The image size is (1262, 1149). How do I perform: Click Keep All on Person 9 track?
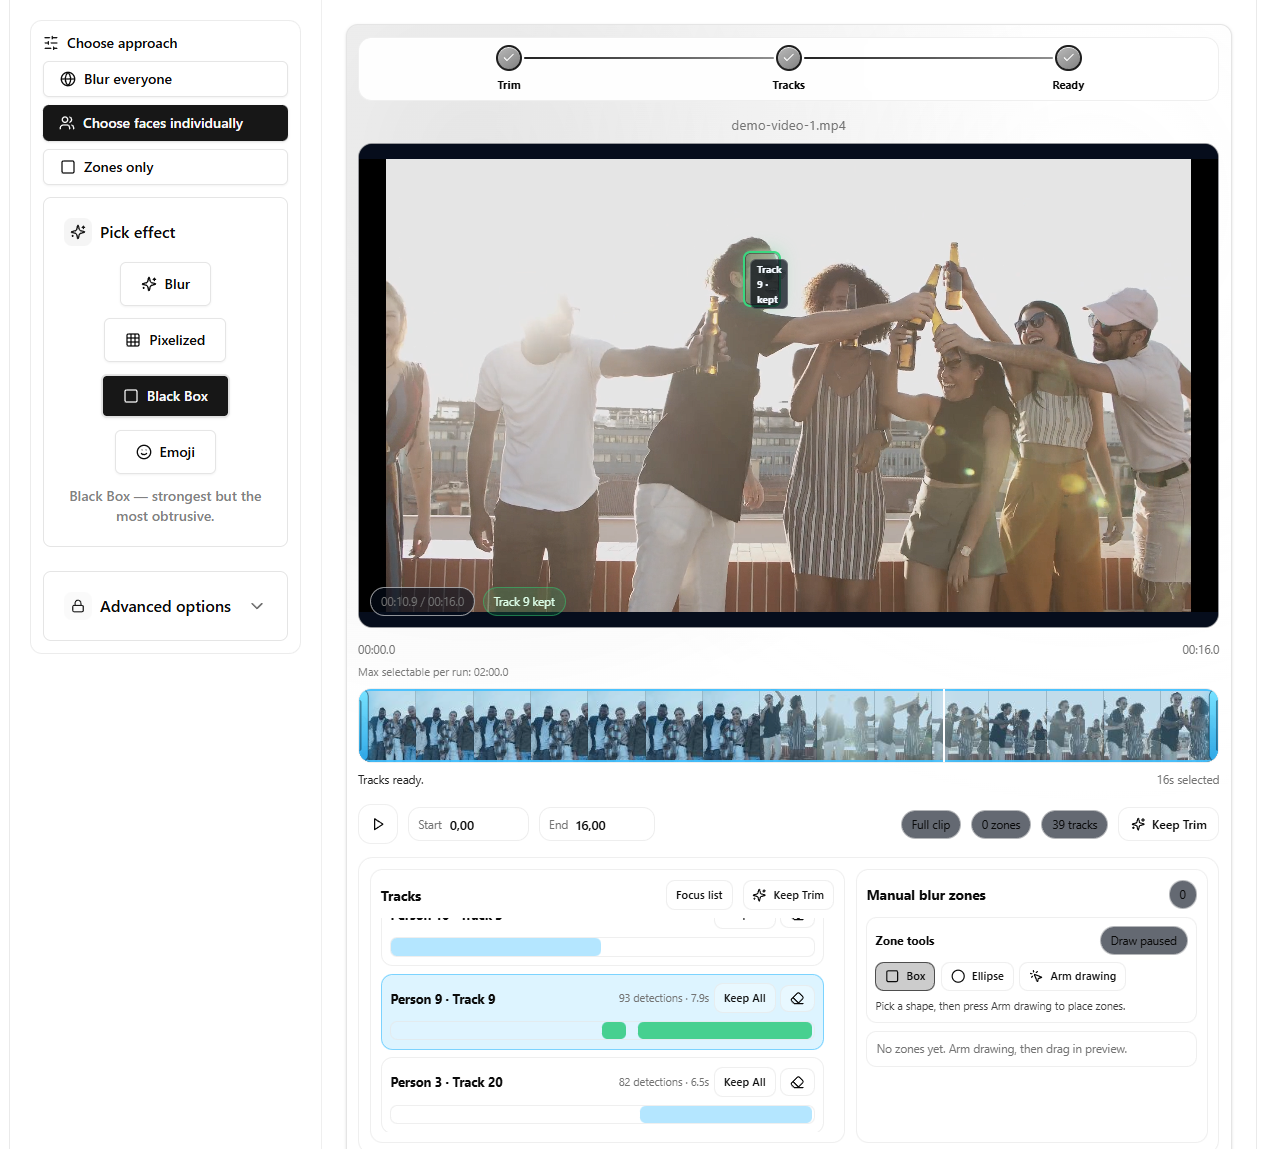[x=744, y=999]
